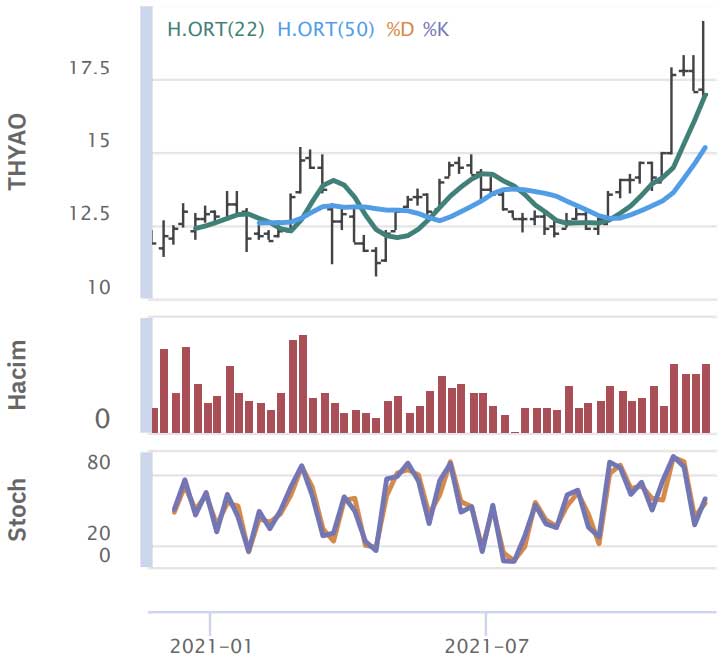The image size is (728, 659).
Task: Click the 15 price axis label
Action: point(98,141)
